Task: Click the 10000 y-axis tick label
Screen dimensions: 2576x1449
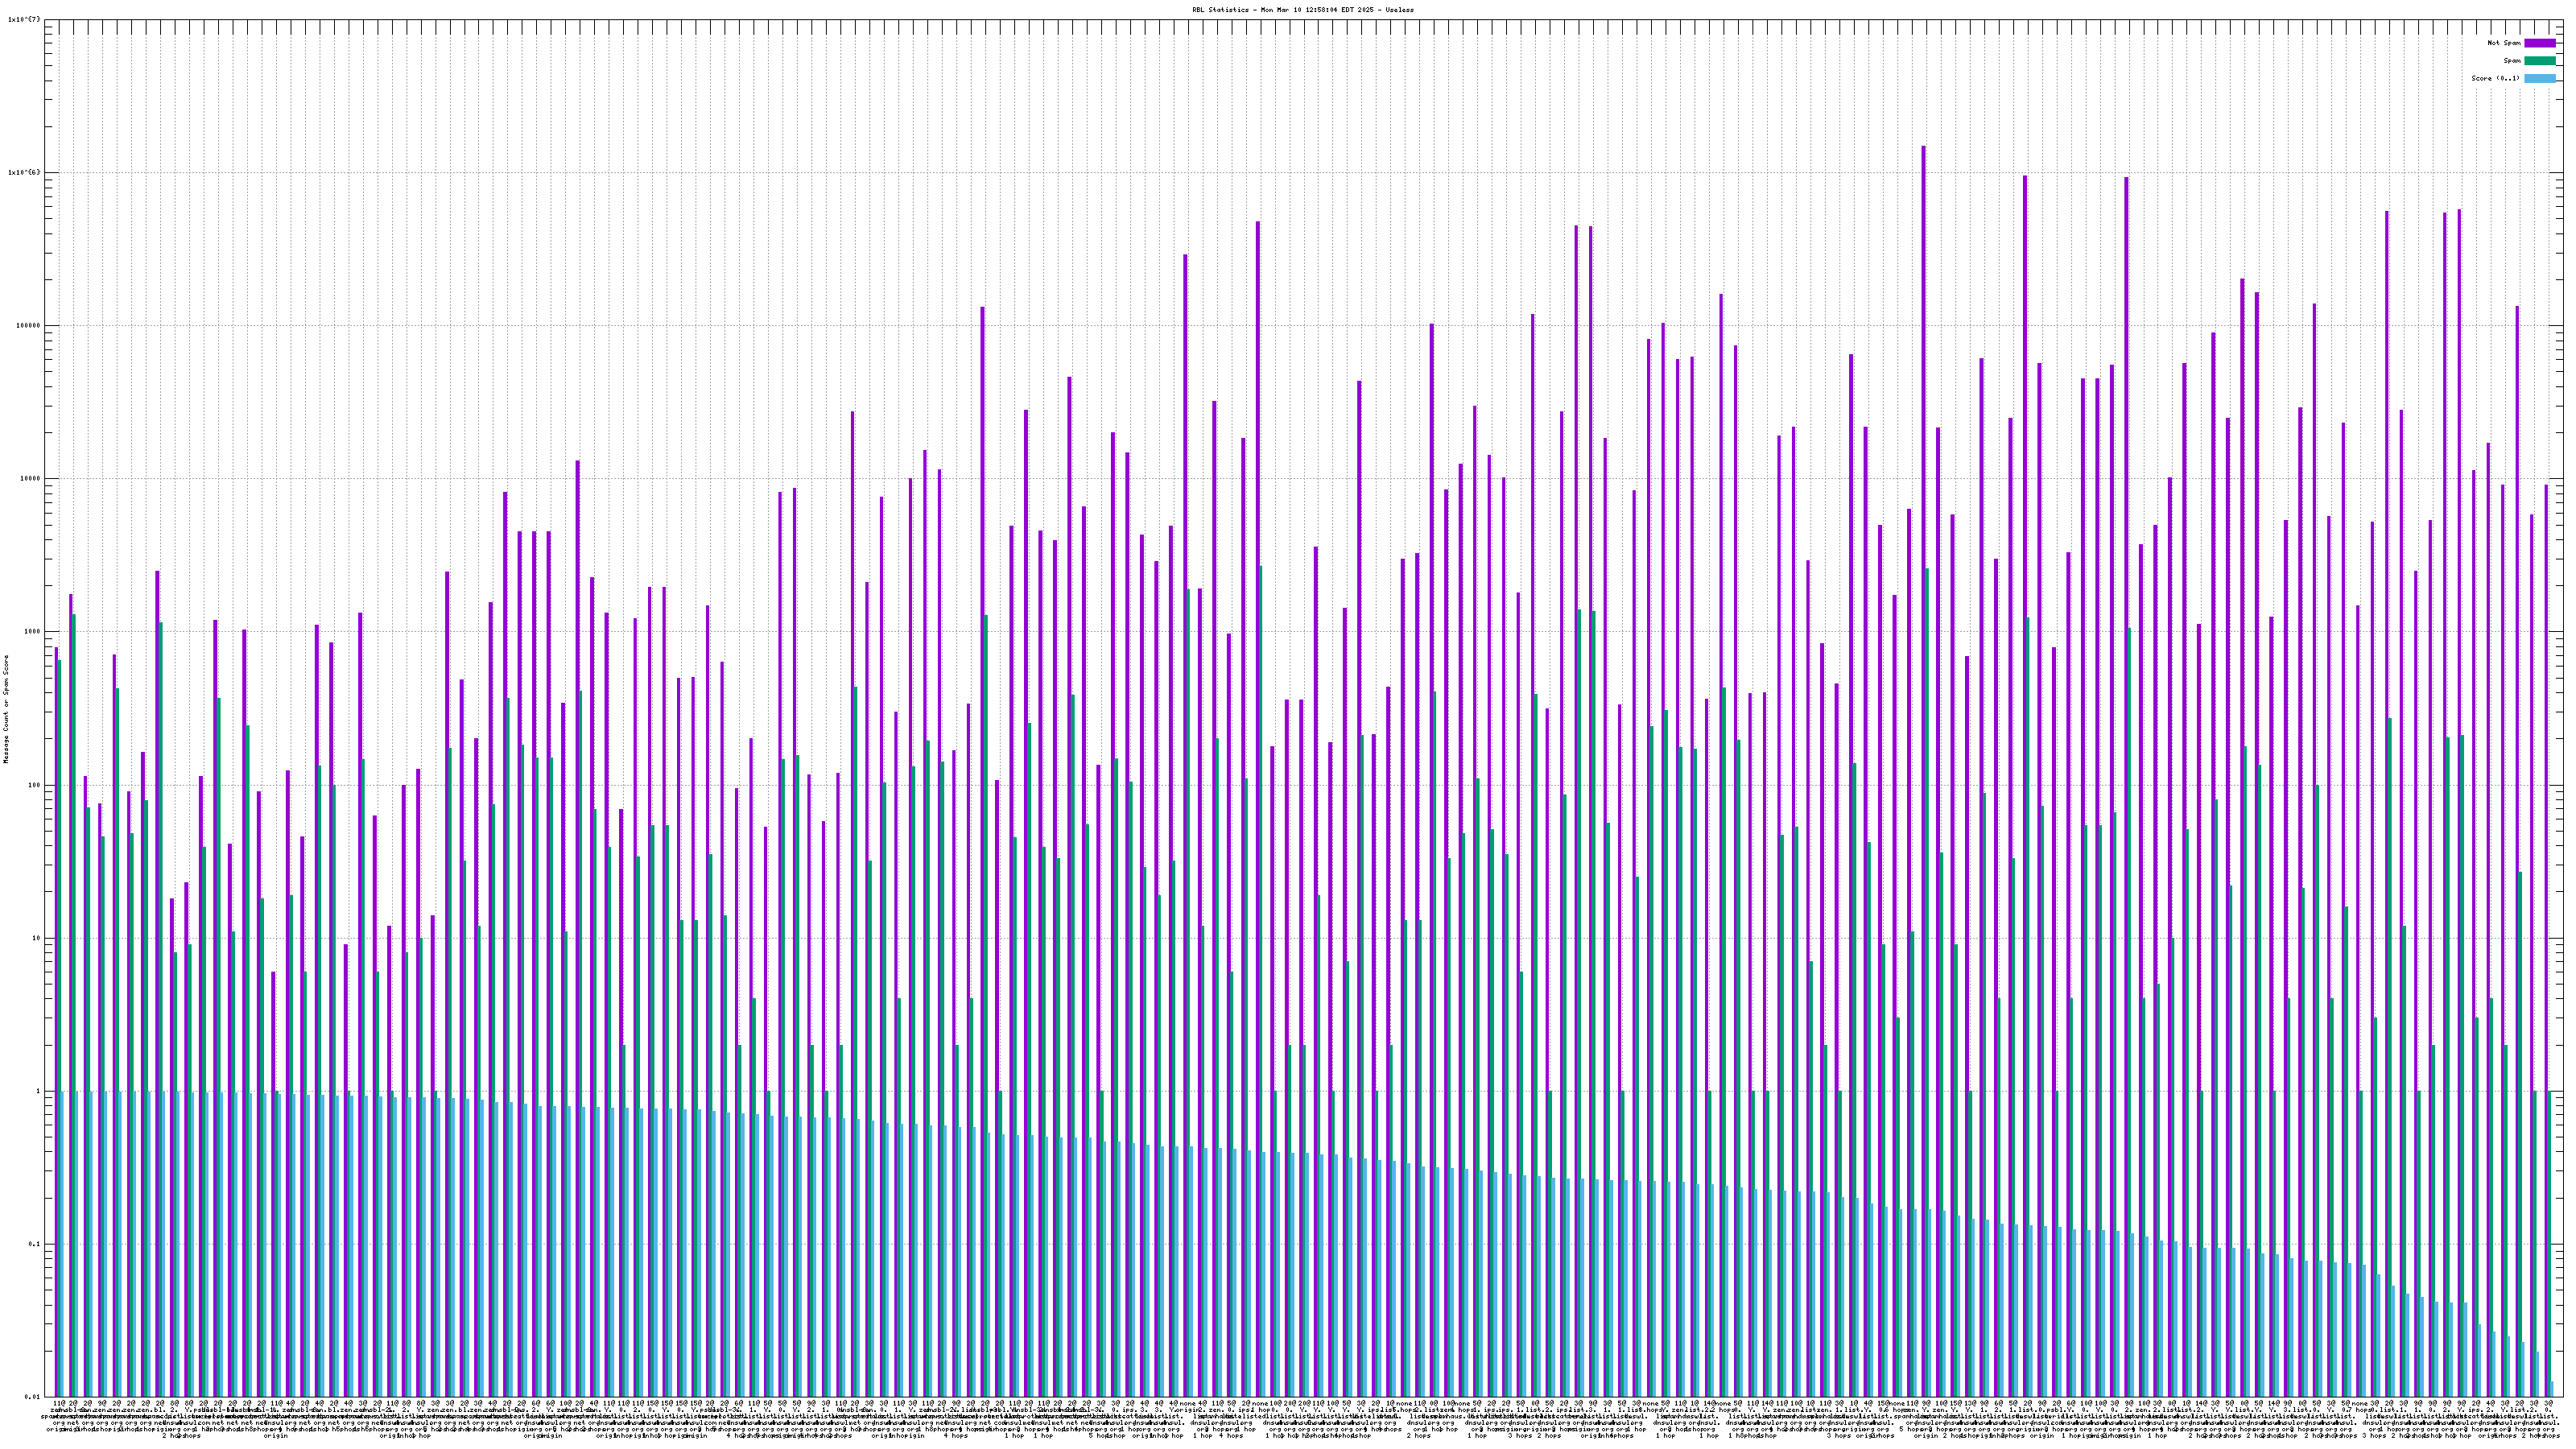Action: click(x=30, y=478)
